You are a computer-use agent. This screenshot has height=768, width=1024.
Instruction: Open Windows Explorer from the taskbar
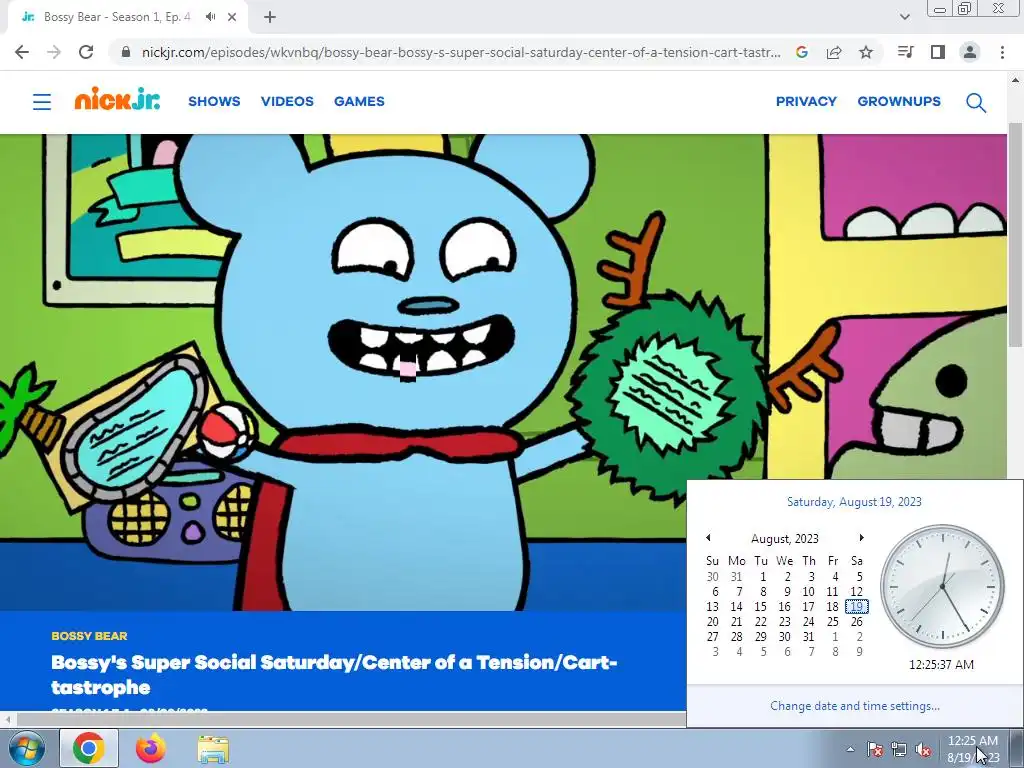(213, 749)
